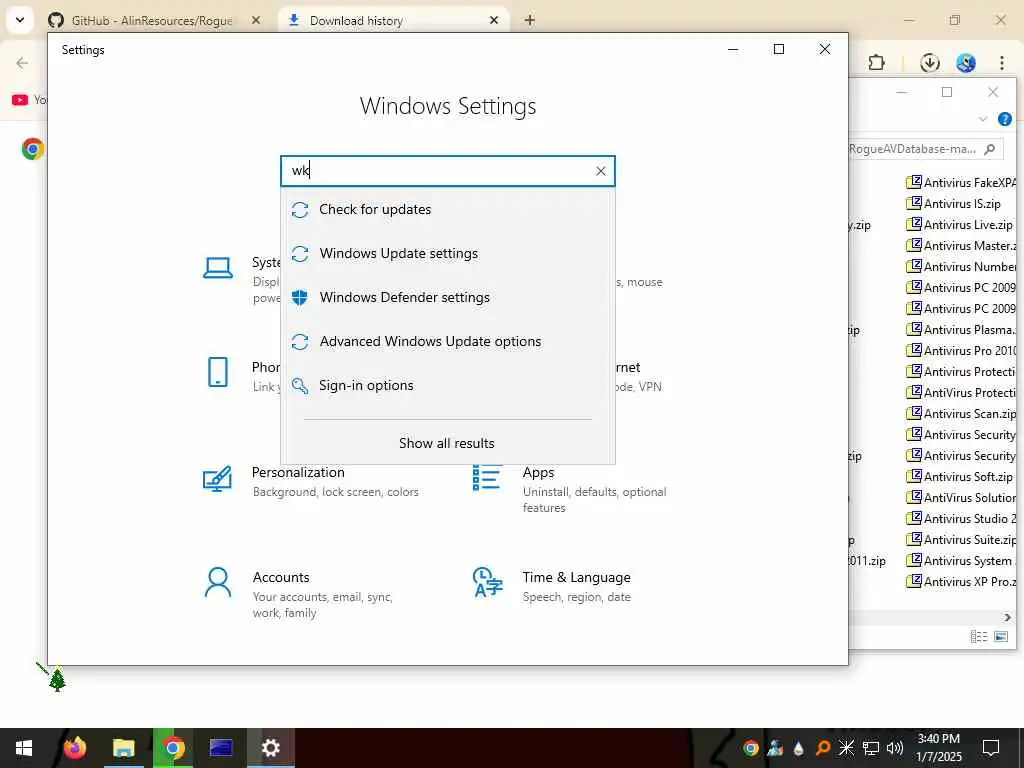This screenshot has height=768, width=1024.
Task: Select Antivirus Live.zip file
Action: [959, 225]
